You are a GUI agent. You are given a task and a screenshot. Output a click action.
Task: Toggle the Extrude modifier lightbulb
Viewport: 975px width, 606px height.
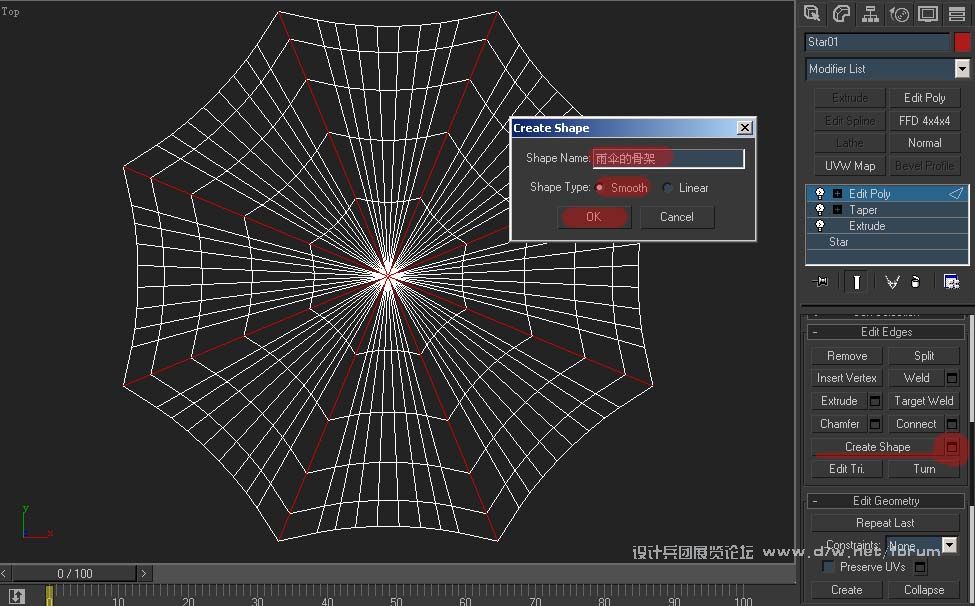coord(820,226)
